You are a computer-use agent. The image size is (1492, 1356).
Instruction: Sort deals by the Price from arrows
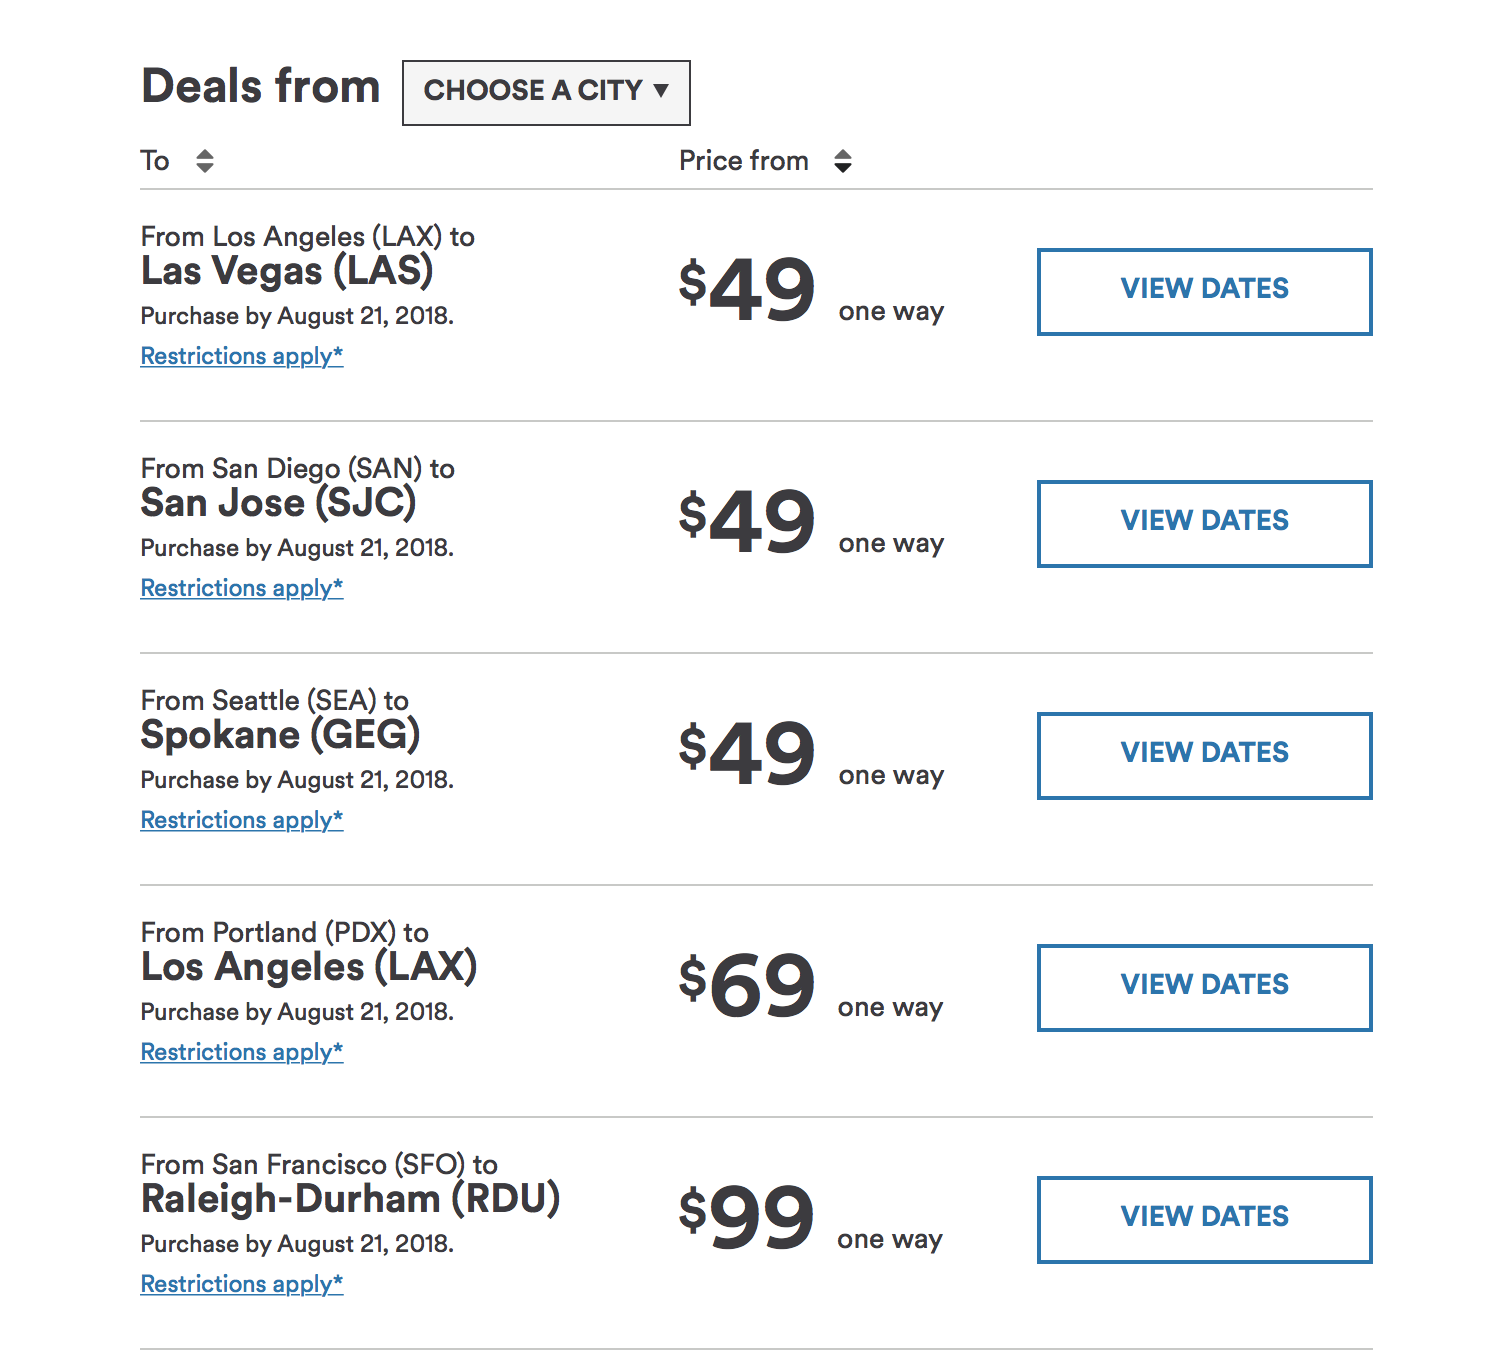coord(843,161)
